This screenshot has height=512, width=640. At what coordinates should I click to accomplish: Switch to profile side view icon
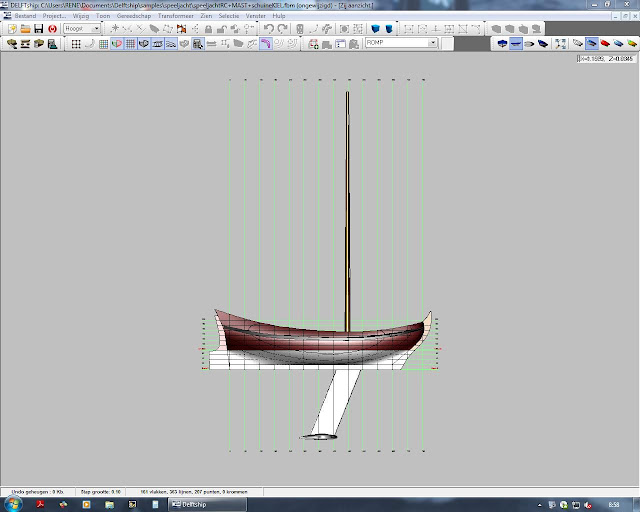coord(516,43)
